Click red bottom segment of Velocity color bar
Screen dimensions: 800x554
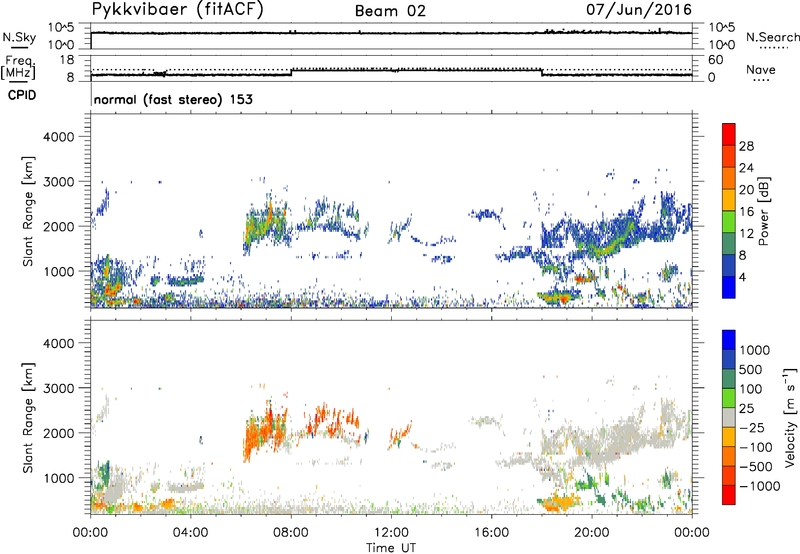[x=729, y=495]
